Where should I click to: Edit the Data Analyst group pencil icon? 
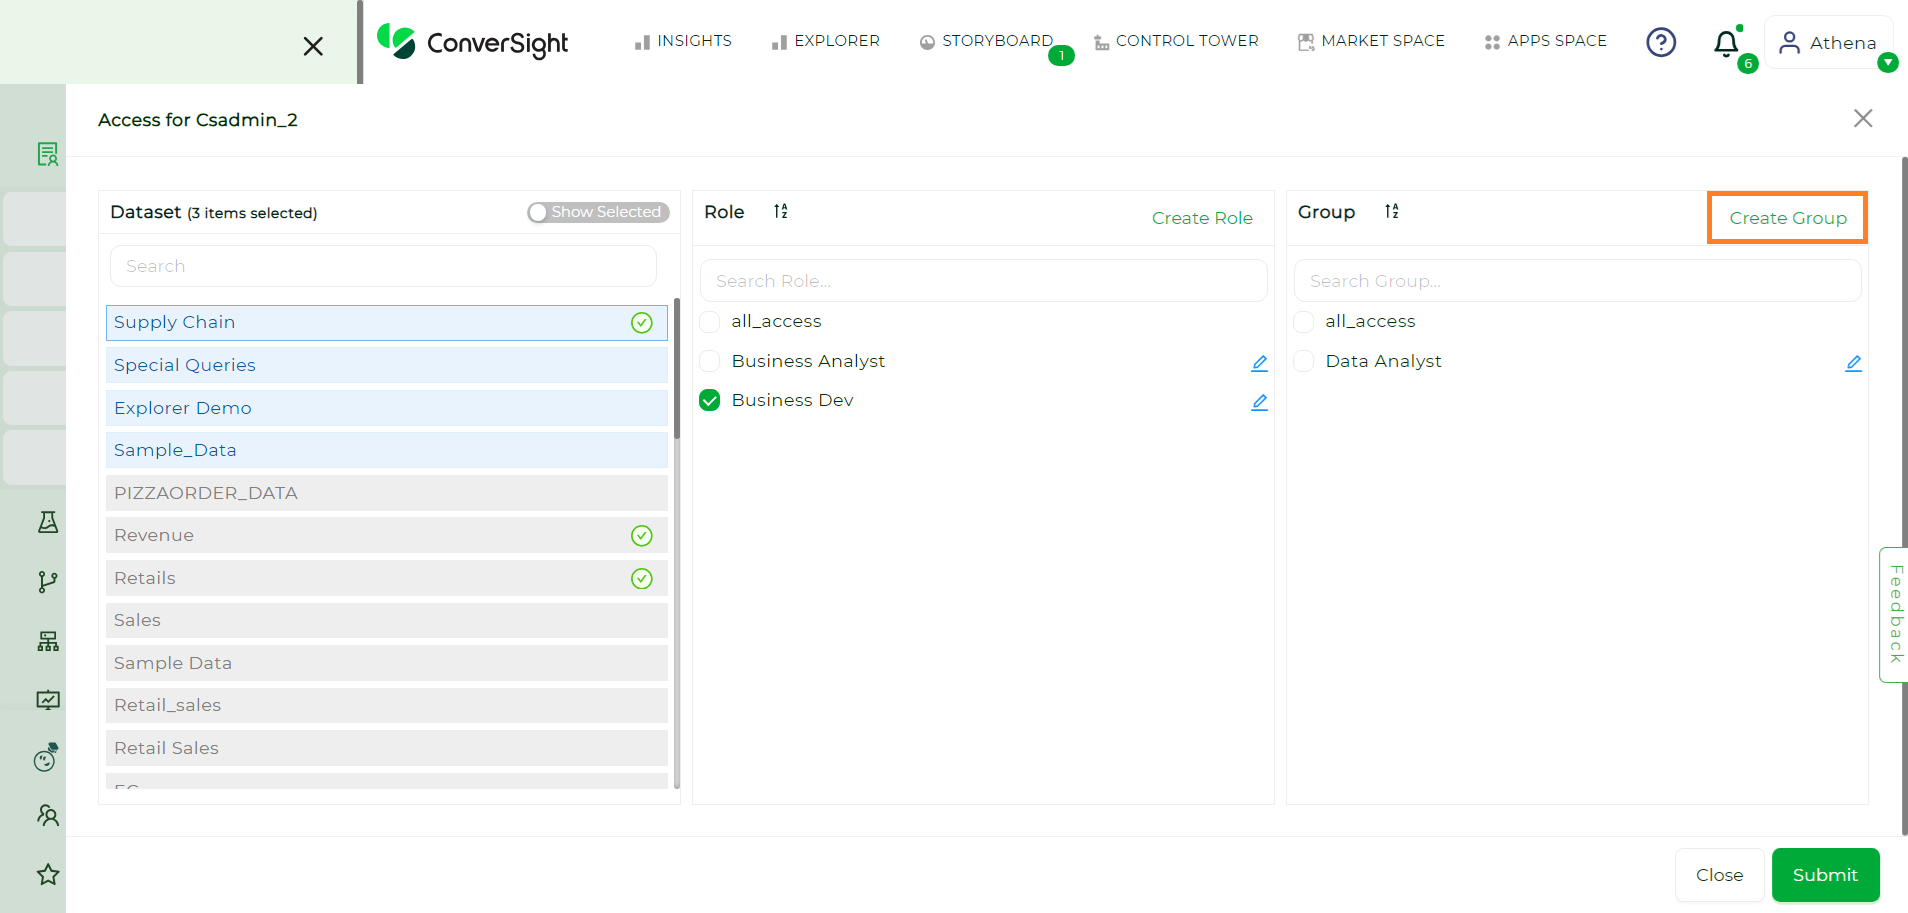tap(1853, 363)
